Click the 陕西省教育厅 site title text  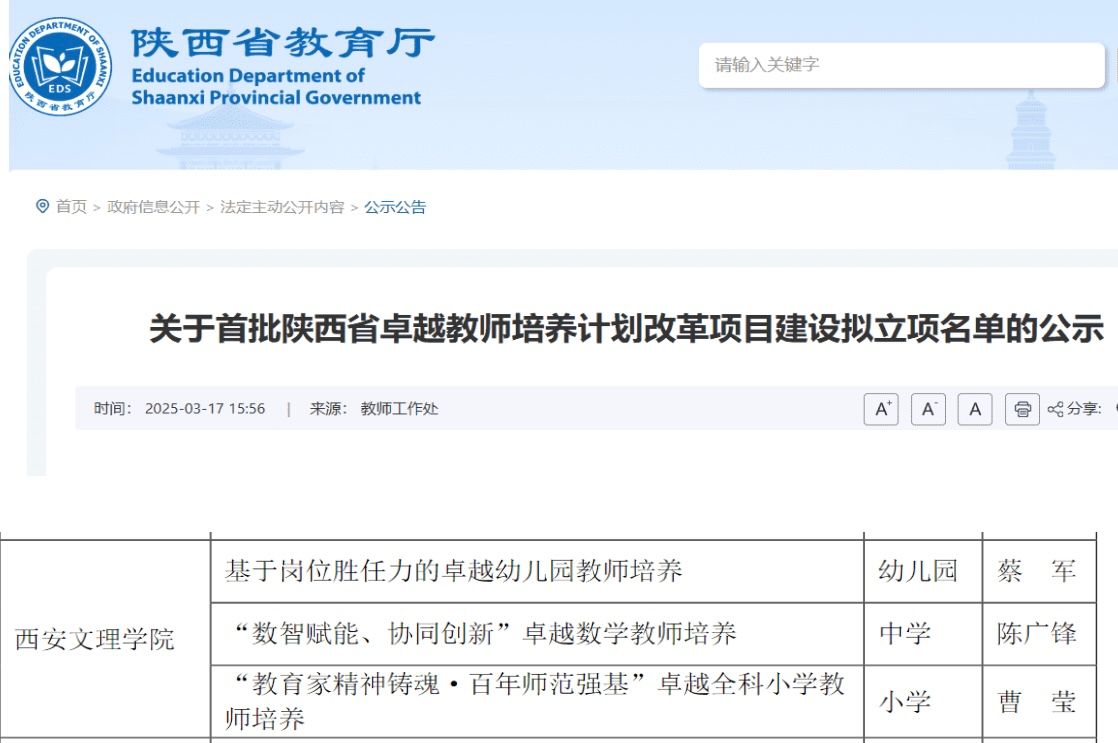283,43
